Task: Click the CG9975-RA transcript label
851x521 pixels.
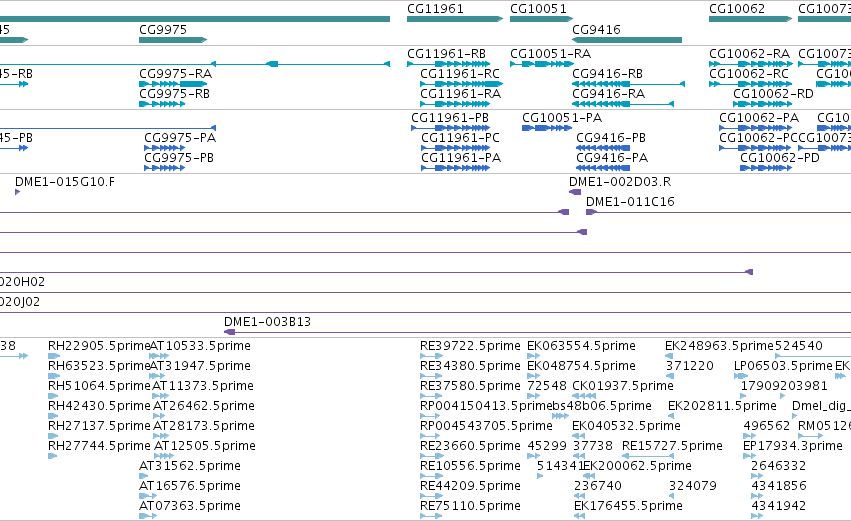Action: pyautogui.click(x=175, y=74)
